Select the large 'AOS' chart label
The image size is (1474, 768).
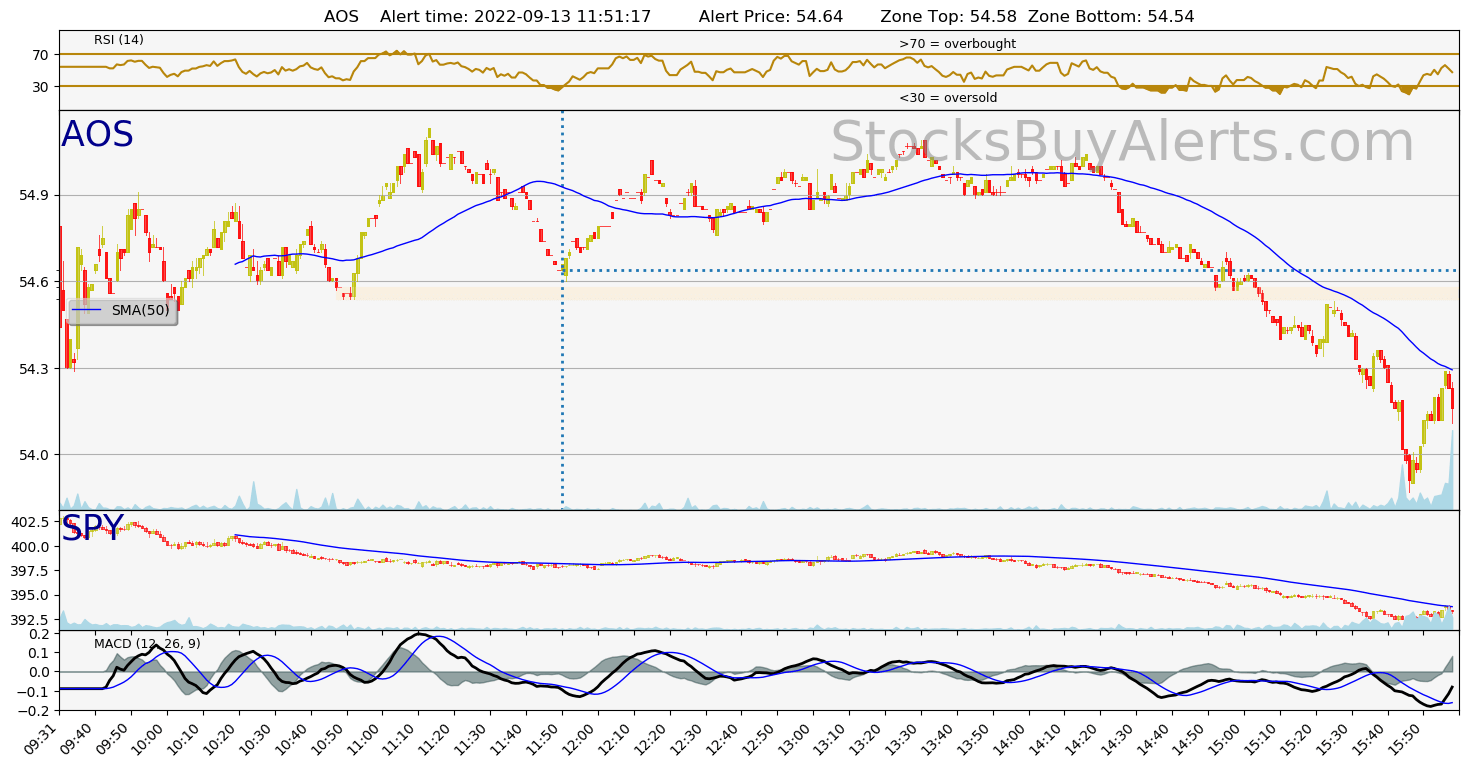pos(97,135)
